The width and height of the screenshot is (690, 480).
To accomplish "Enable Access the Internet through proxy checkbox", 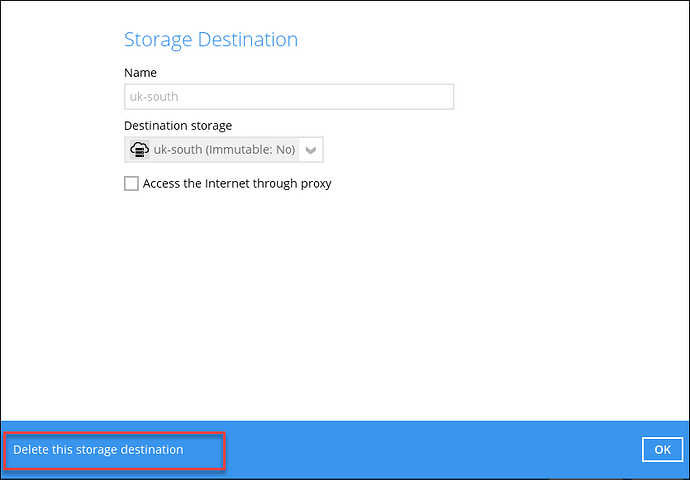I will pos(131,184).
